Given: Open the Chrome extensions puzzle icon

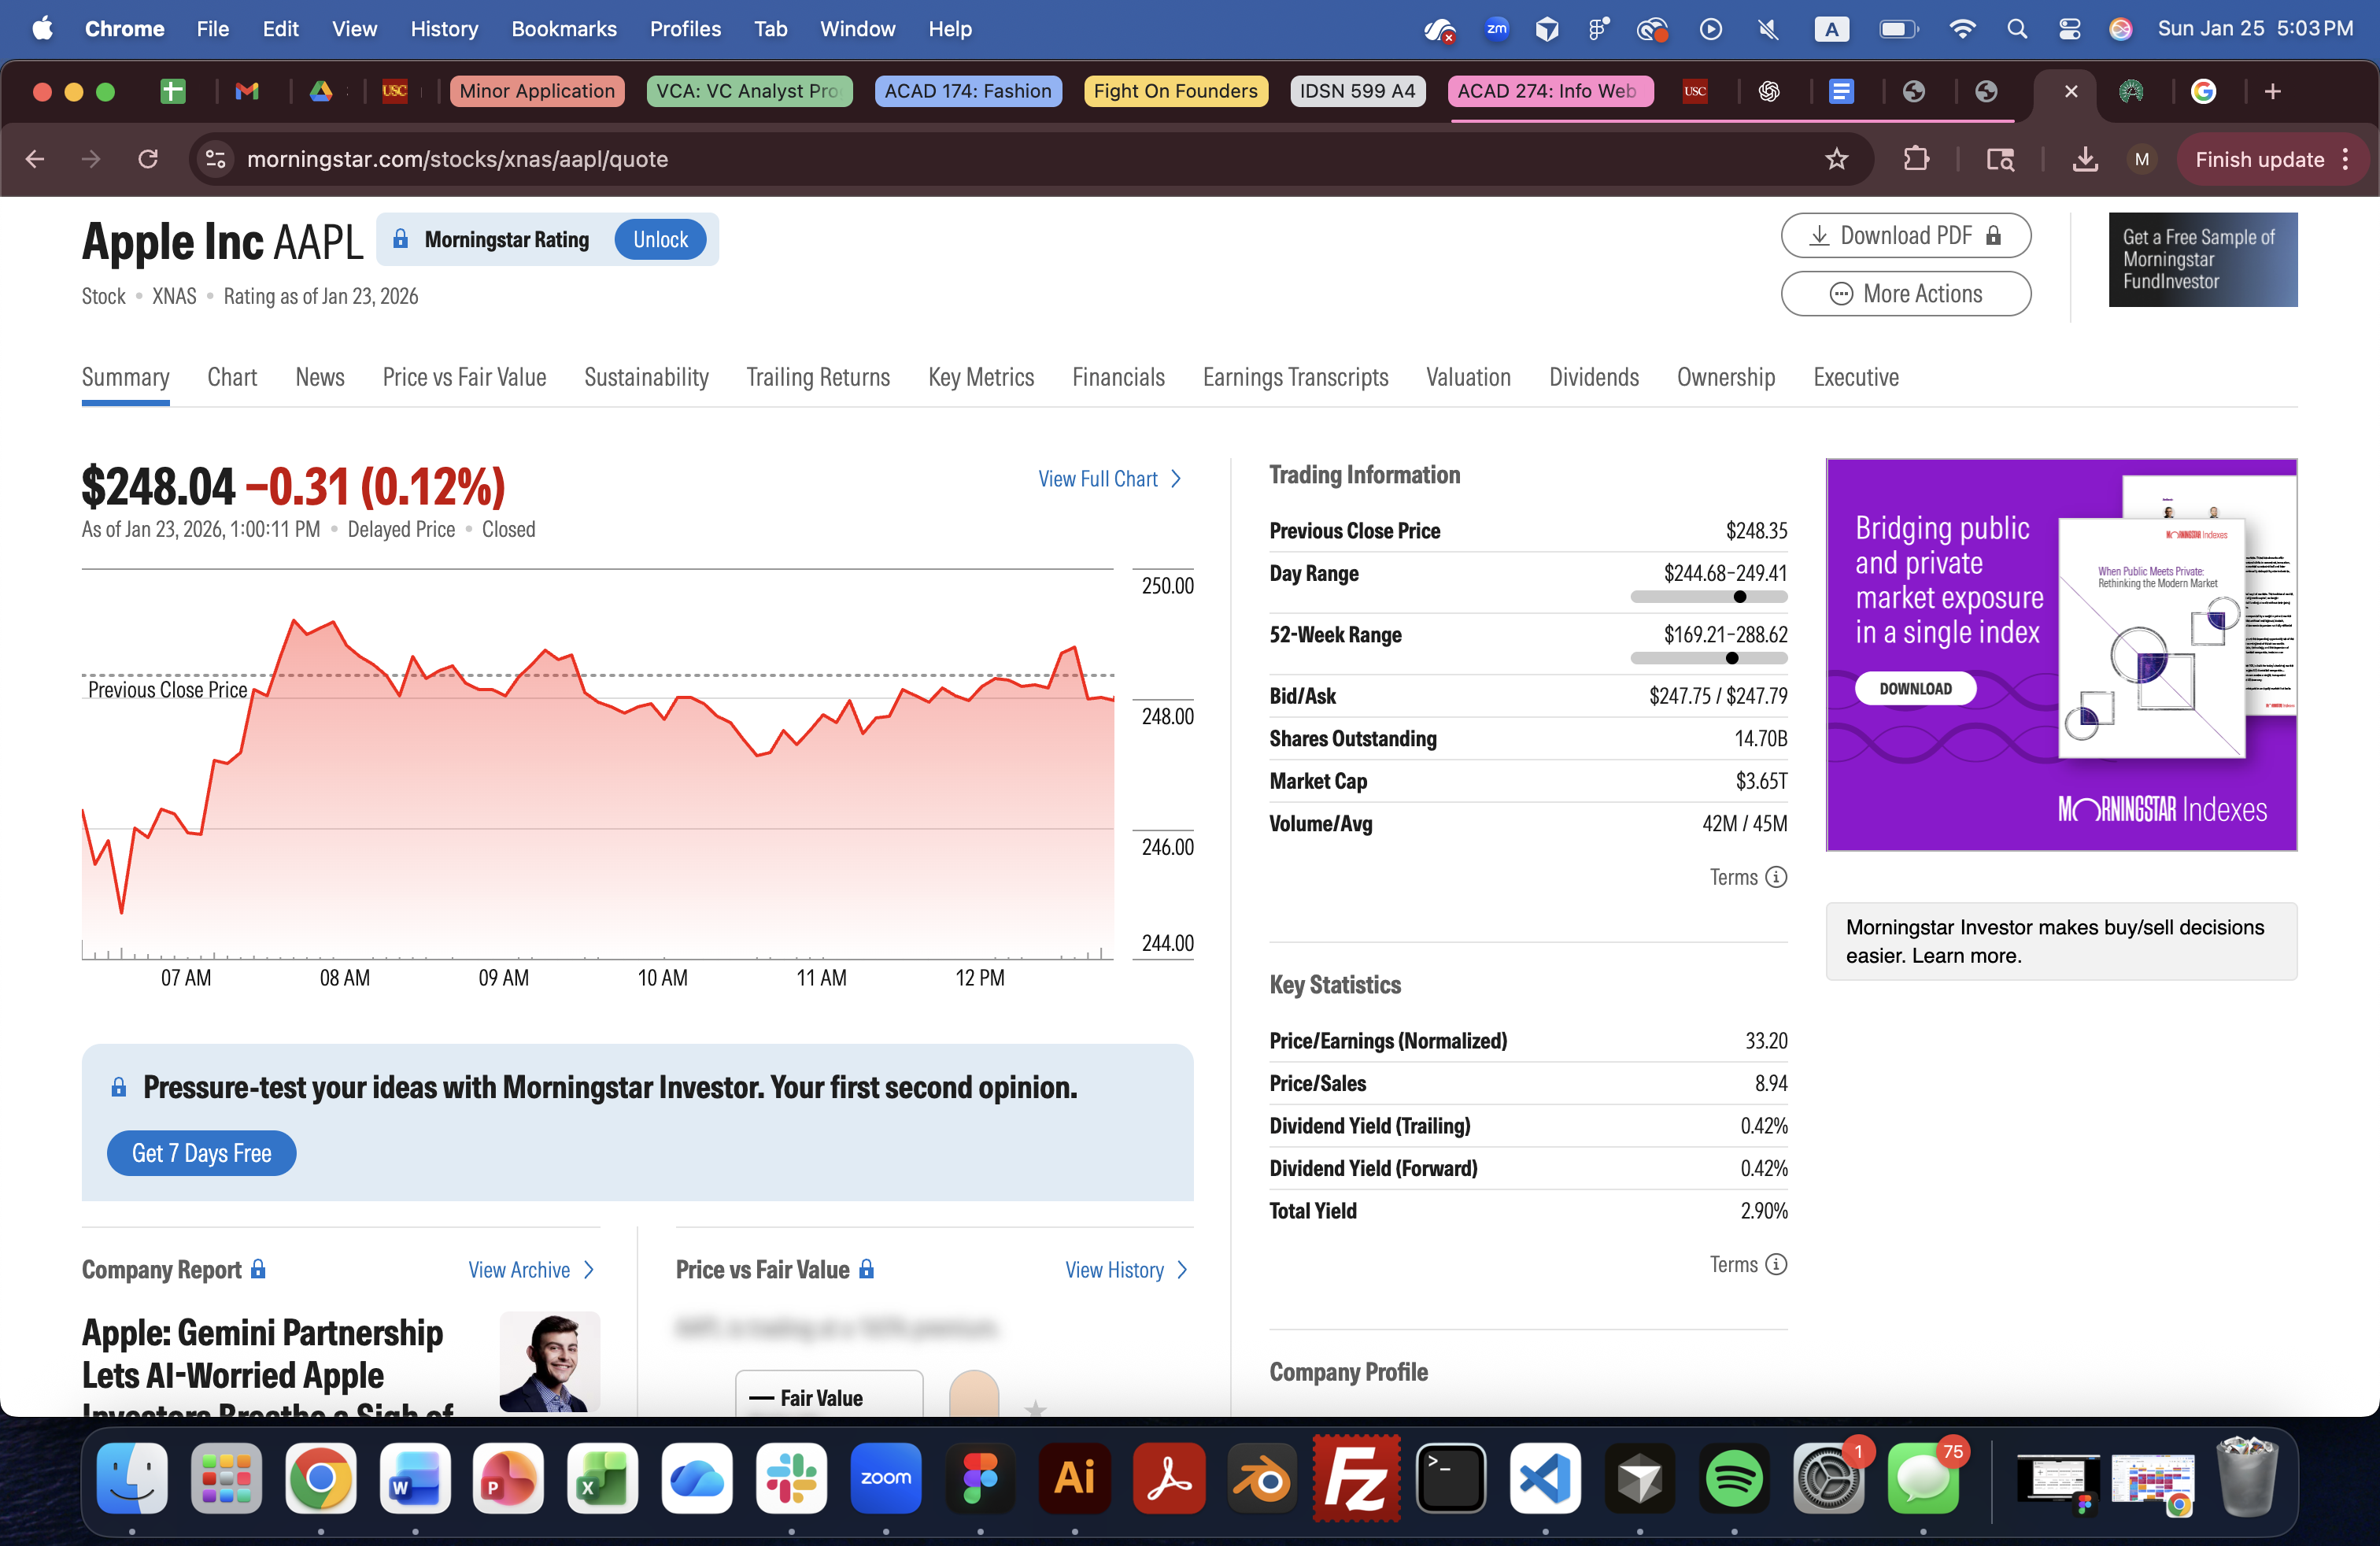Looking at the screenshot, I should pyautogui.click(x=1915, y=159).
